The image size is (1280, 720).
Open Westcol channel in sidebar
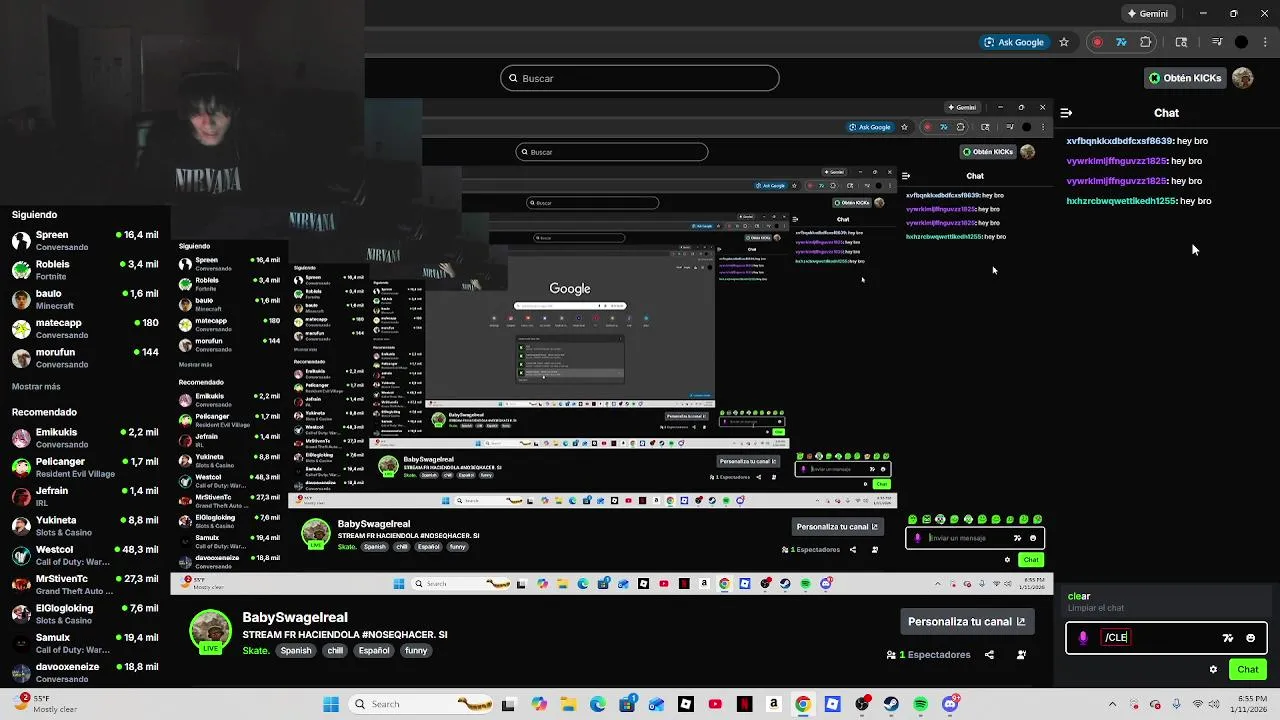click(85, 555)
